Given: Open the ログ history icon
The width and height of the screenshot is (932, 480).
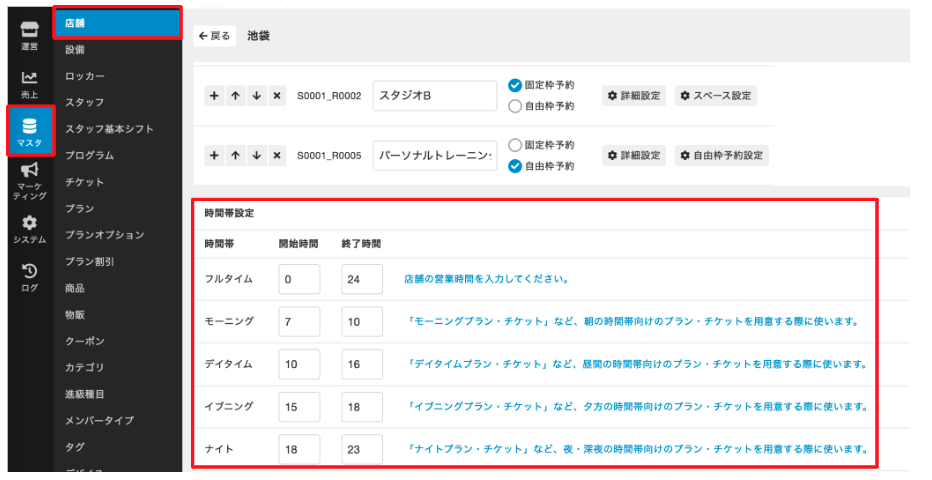Looking at the screenshot, I should tap(29, 276).
